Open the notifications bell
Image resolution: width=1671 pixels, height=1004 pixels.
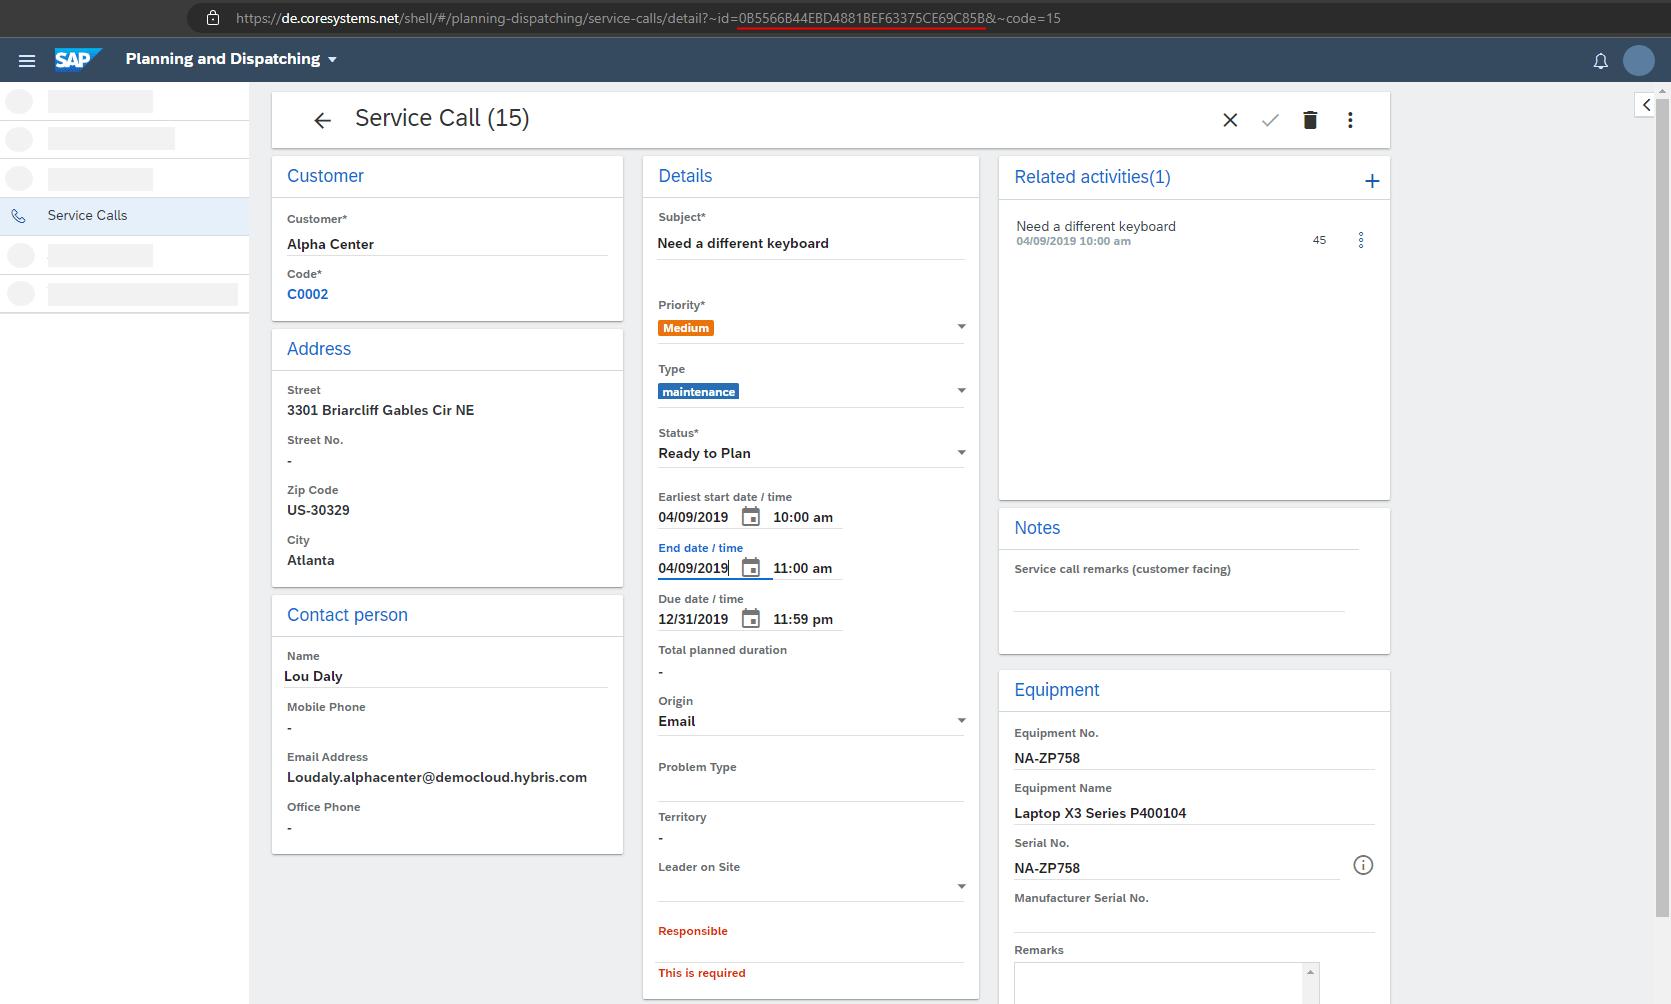click(x=1600, y=61)
